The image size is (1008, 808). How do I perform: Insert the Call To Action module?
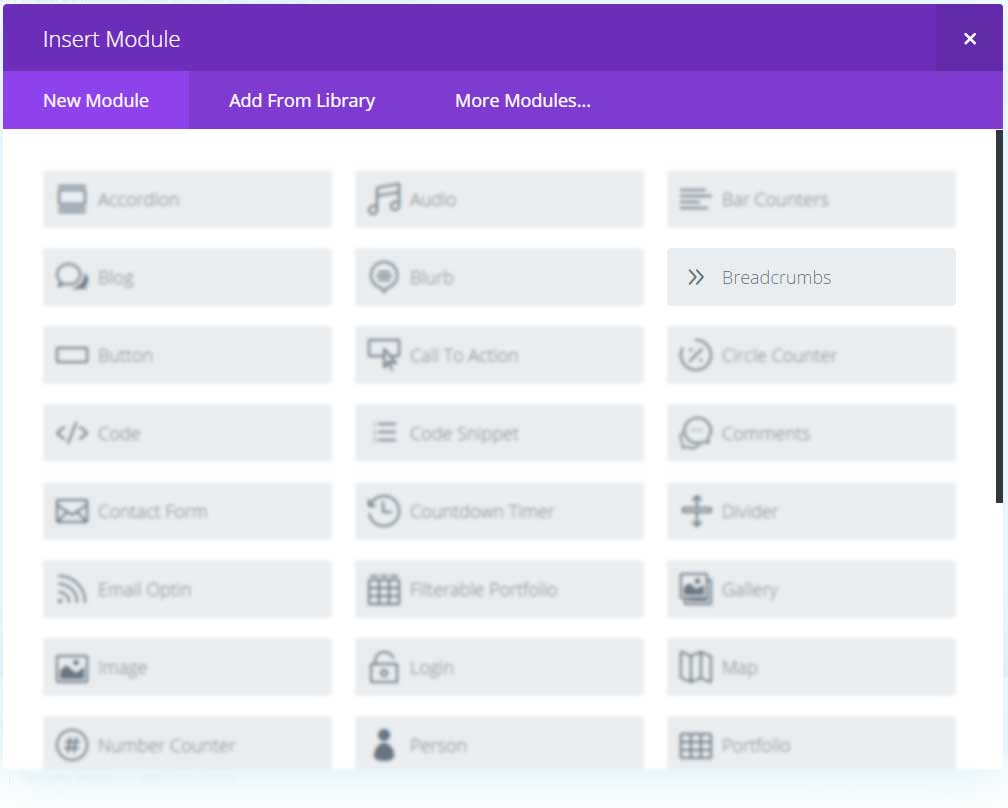click(498, 355)
